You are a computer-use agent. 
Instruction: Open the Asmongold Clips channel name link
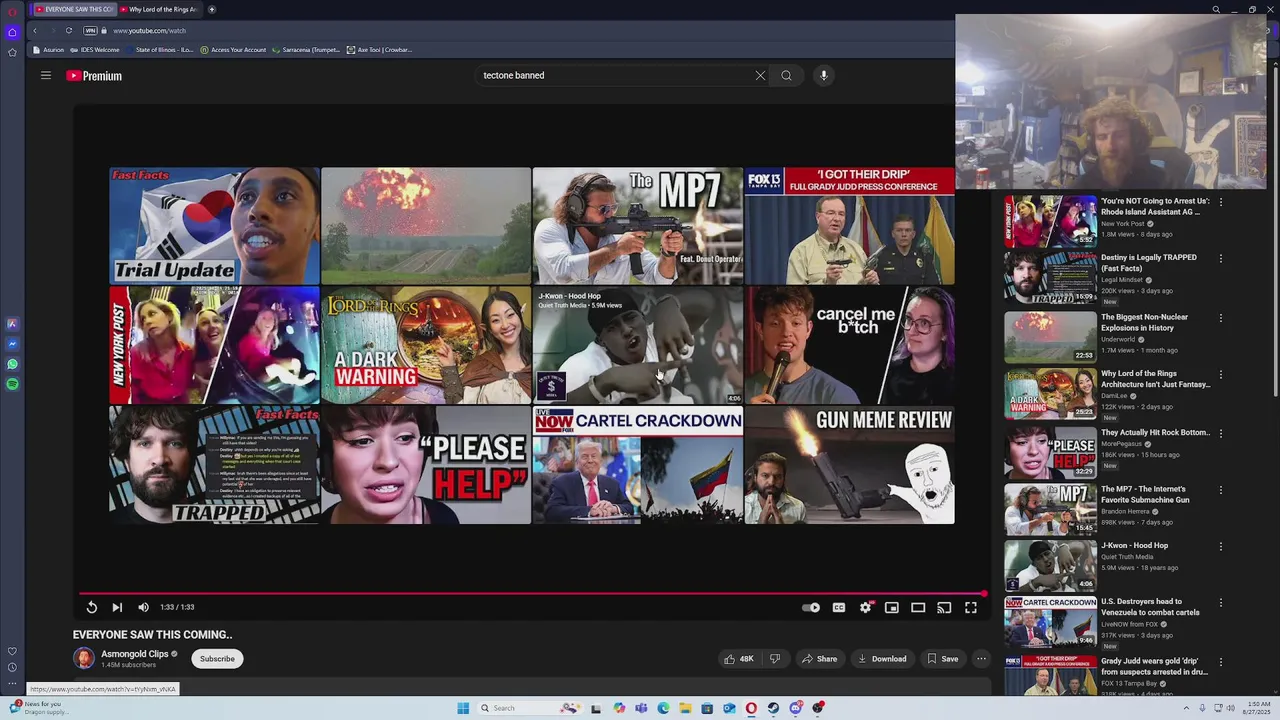[x=135, y=654]
